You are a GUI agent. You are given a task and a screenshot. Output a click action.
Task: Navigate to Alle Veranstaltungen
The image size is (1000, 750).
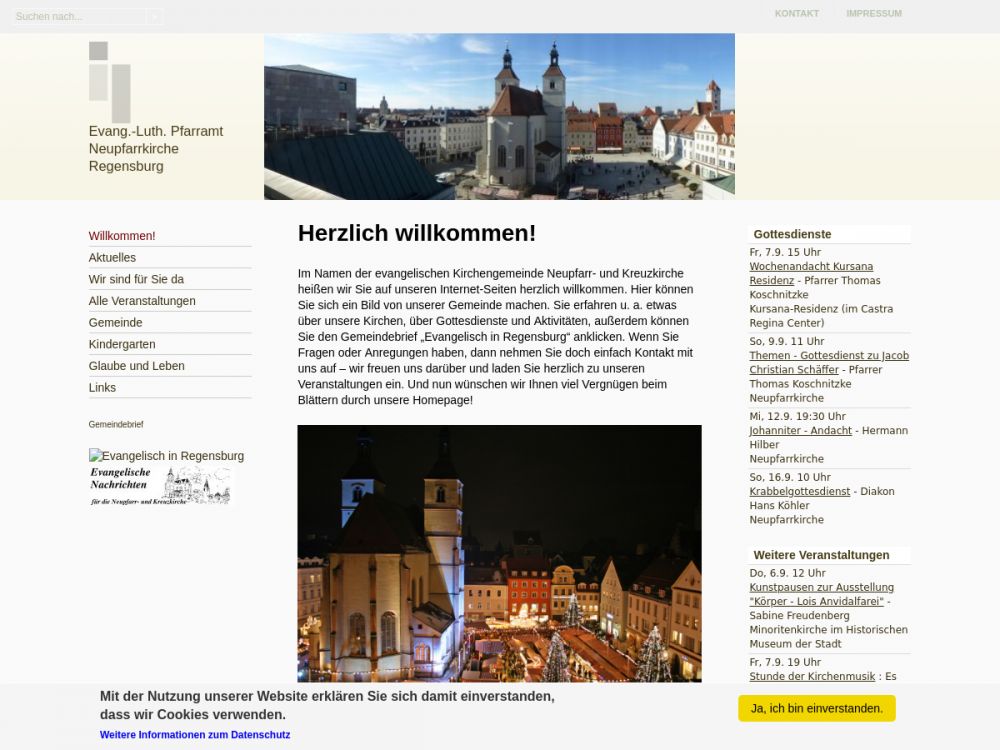pos(142,301)
